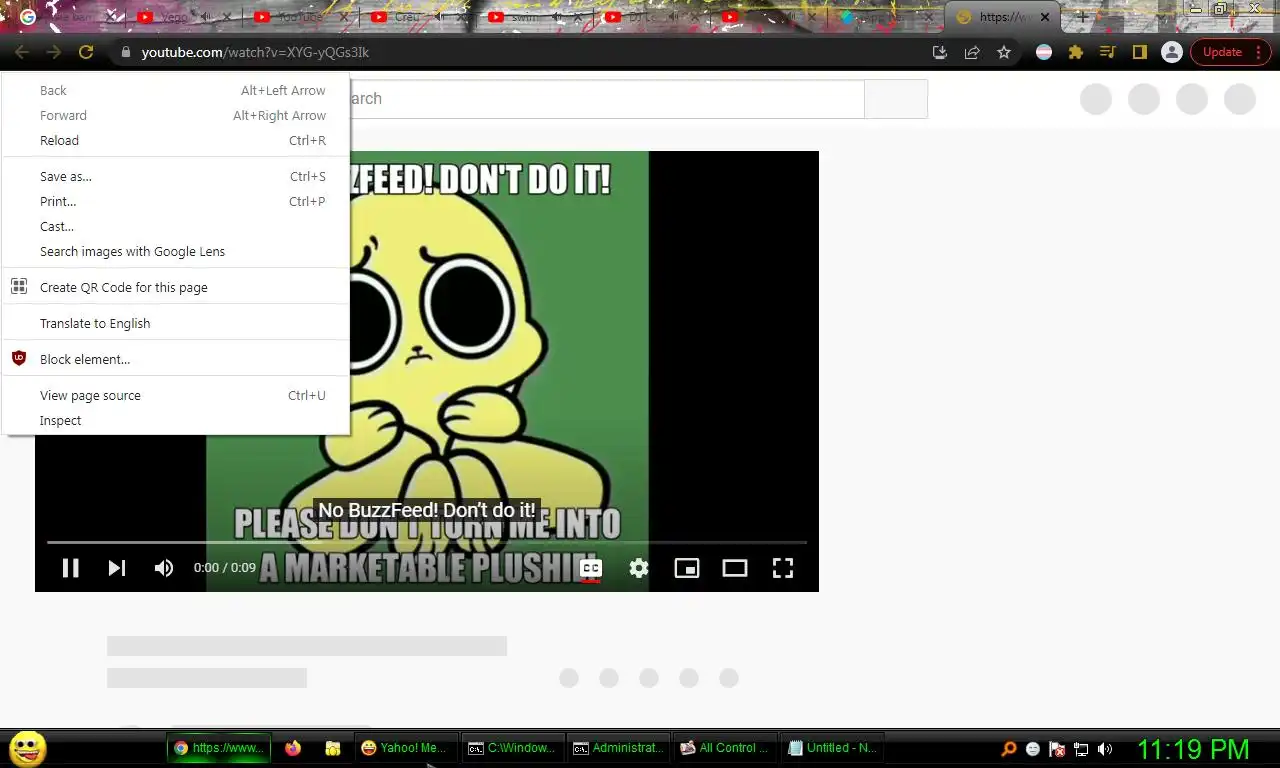
Task: Close the active https:// tab
Action: 1045,17
